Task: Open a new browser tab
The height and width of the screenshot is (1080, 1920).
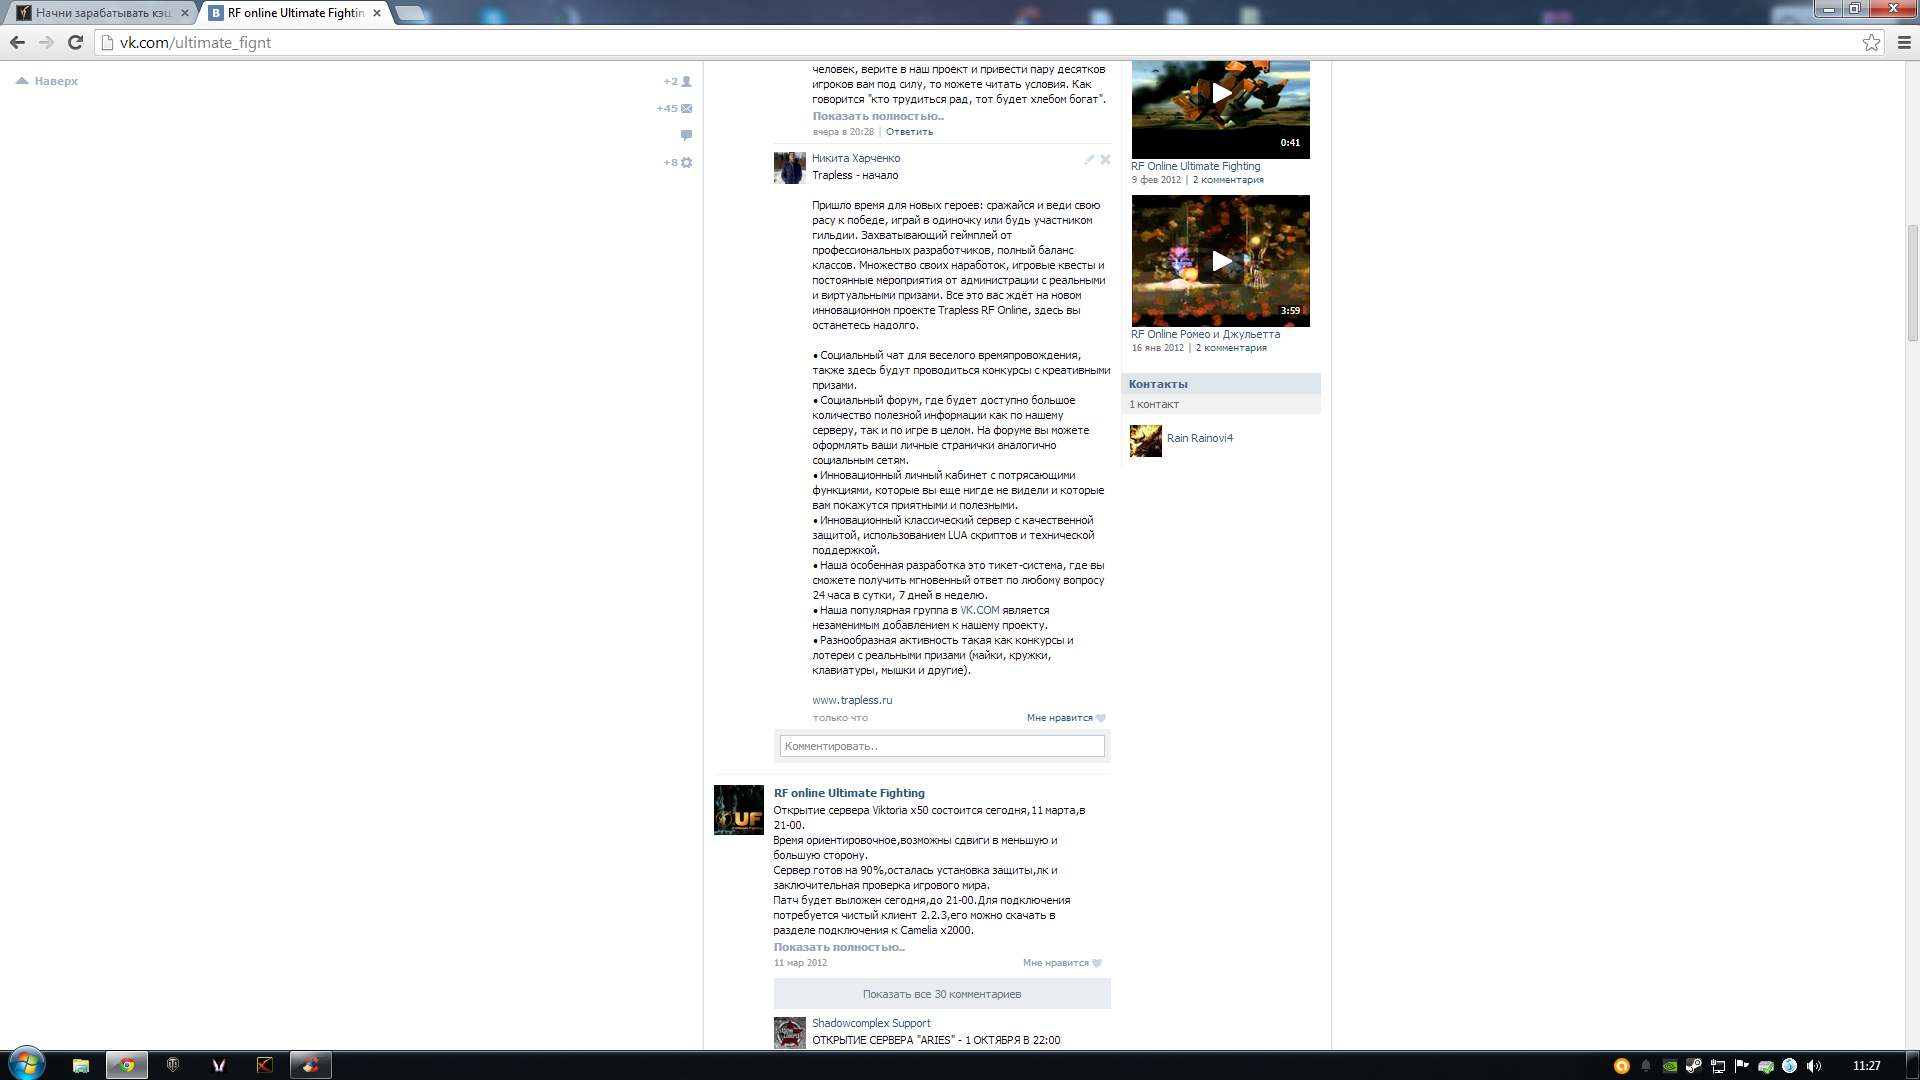Action: point(410,13)
